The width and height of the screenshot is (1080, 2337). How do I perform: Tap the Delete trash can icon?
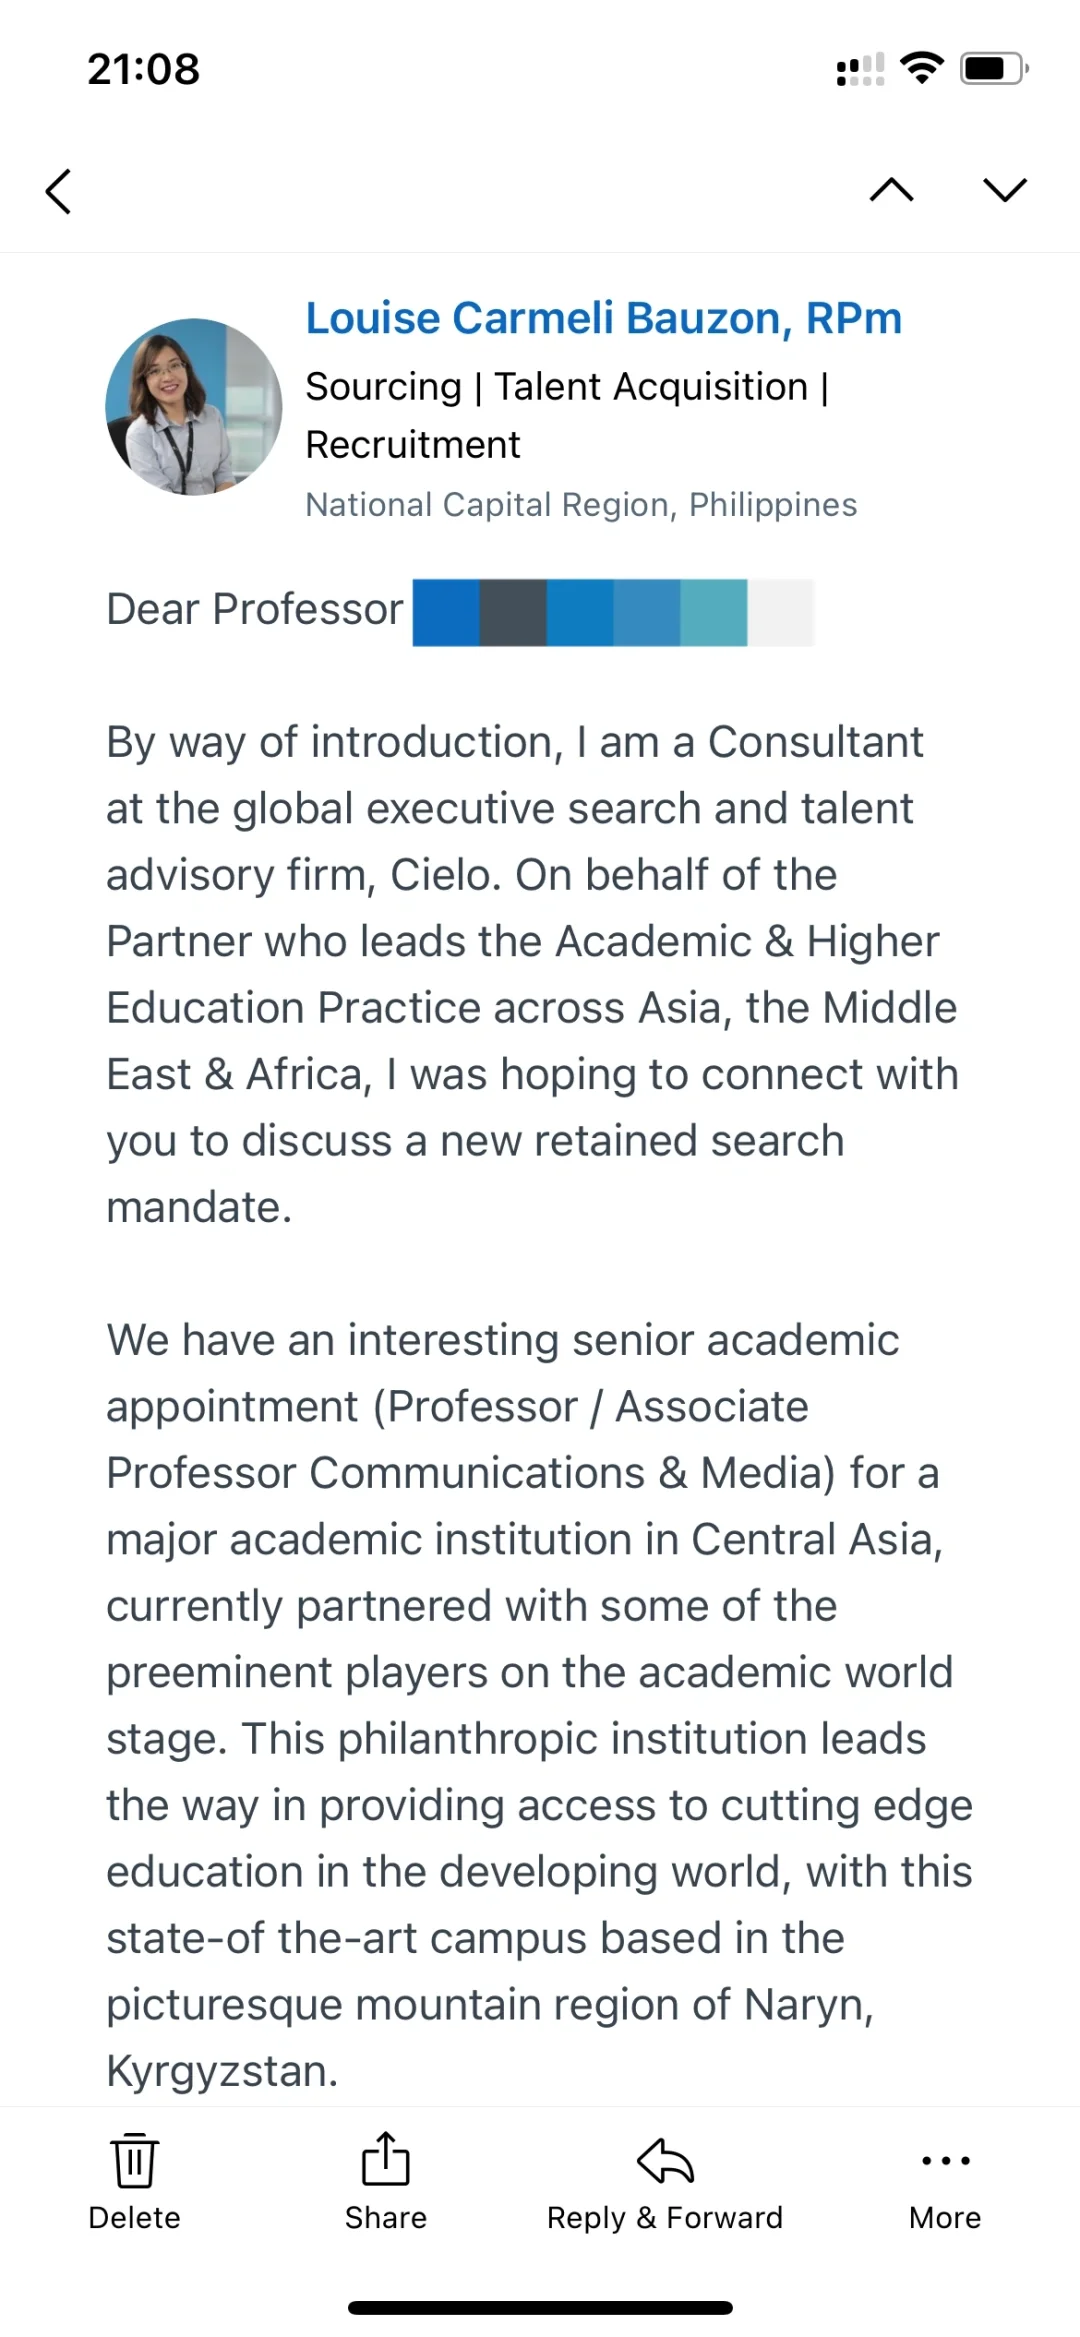pyautogui.click(x=134, y=2161)
